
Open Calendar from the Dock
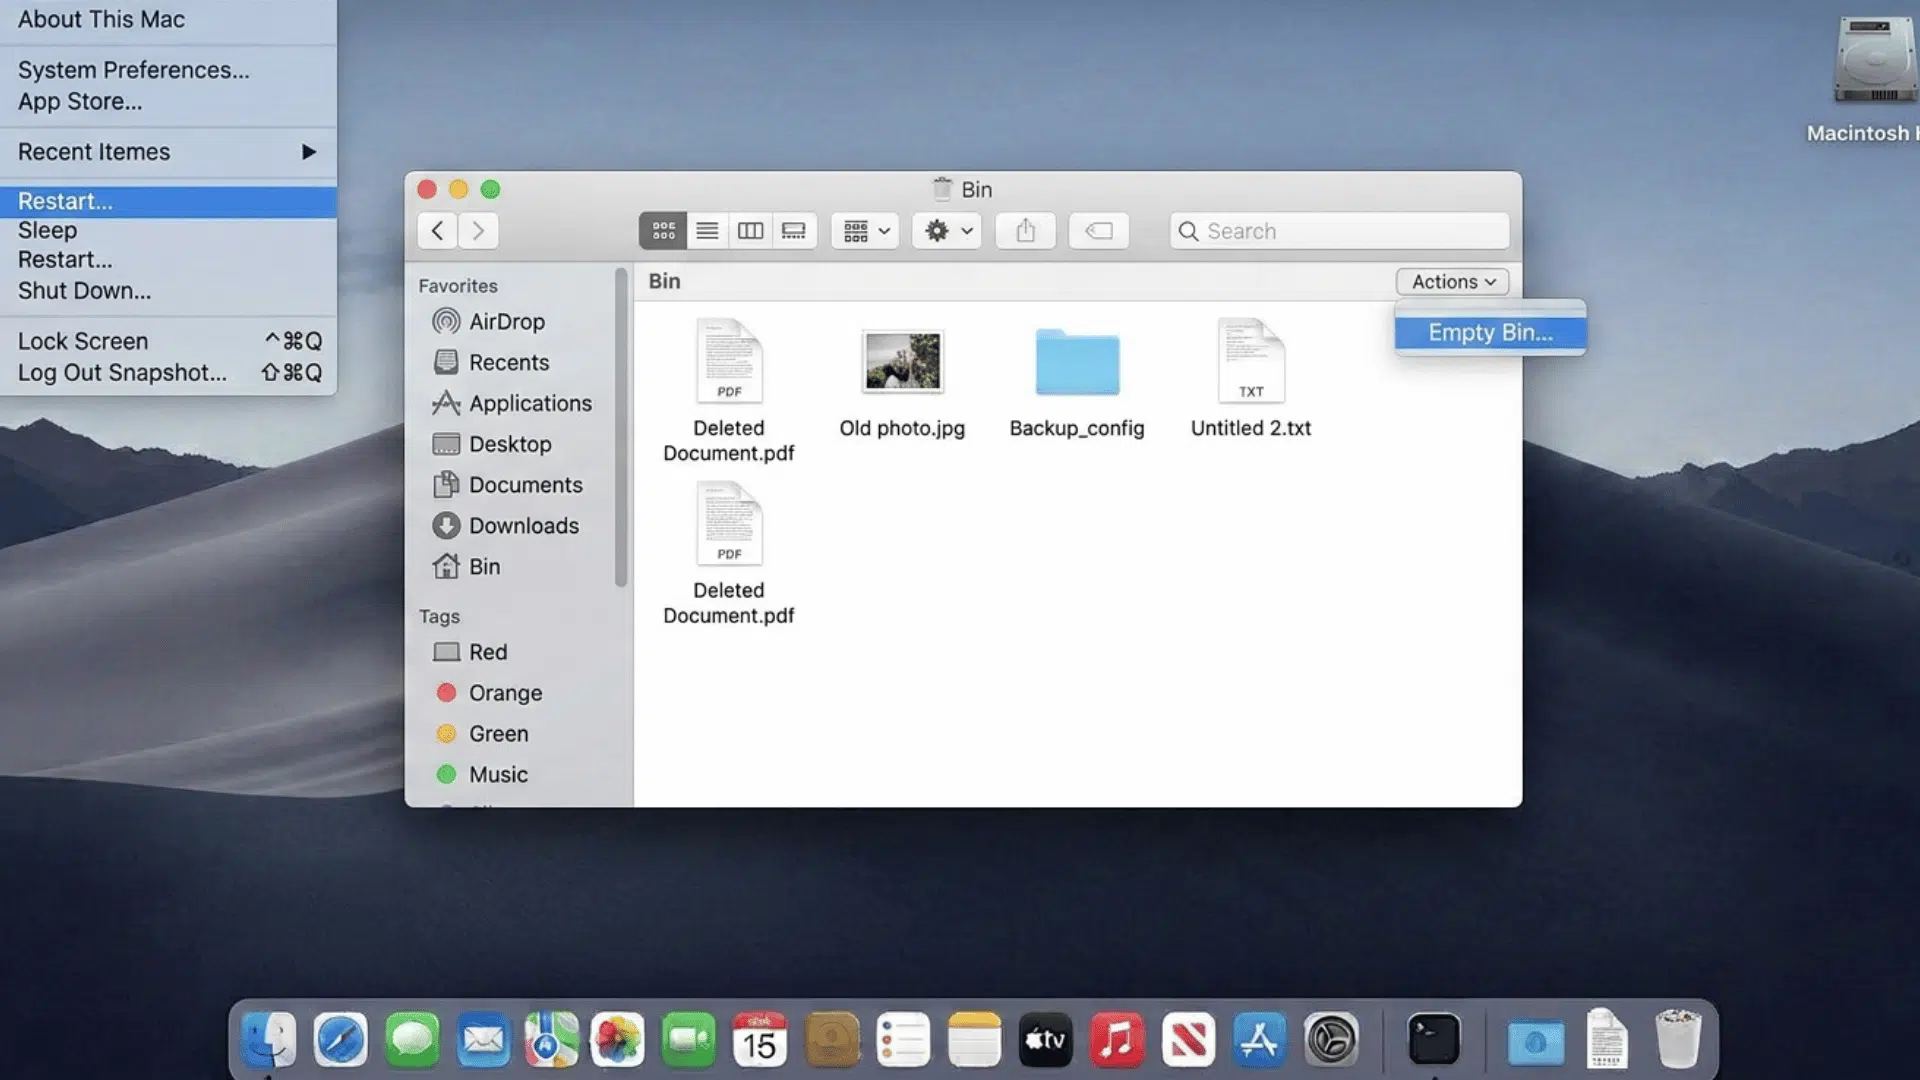click(760, 1040)
